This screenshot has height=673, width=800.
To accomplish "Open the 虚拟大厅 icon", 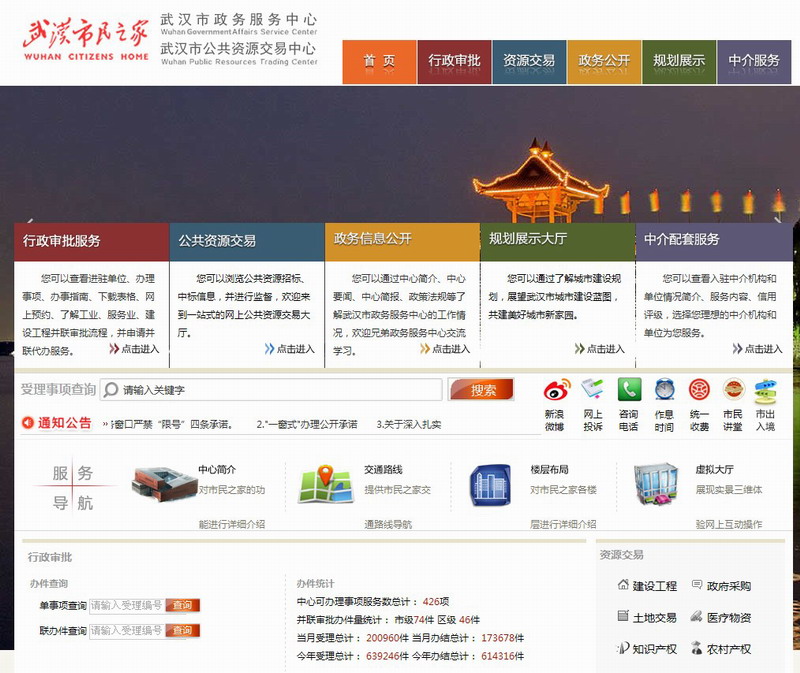I will click(x=656, y=484).
